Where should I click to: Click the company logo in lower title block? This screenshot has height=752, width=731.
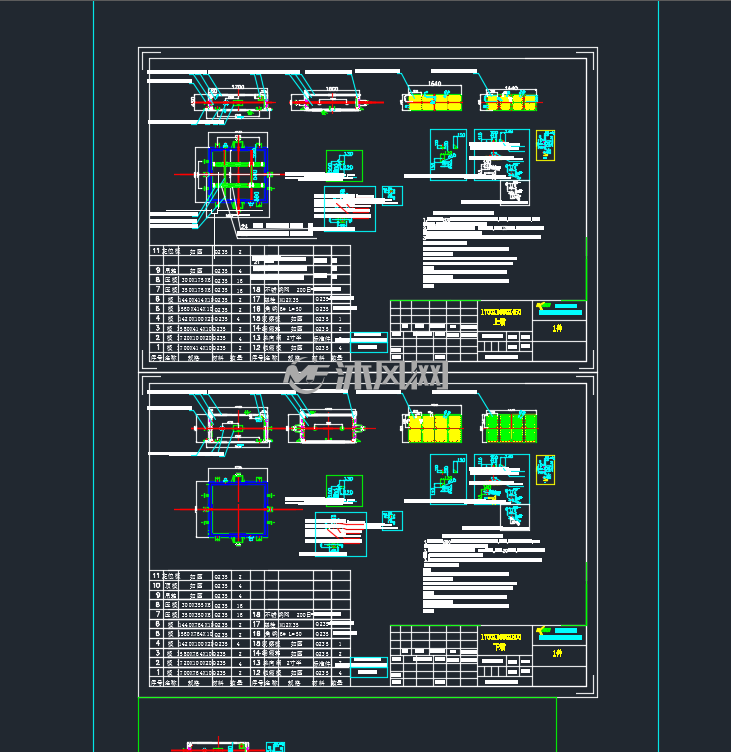pos(543,630)
